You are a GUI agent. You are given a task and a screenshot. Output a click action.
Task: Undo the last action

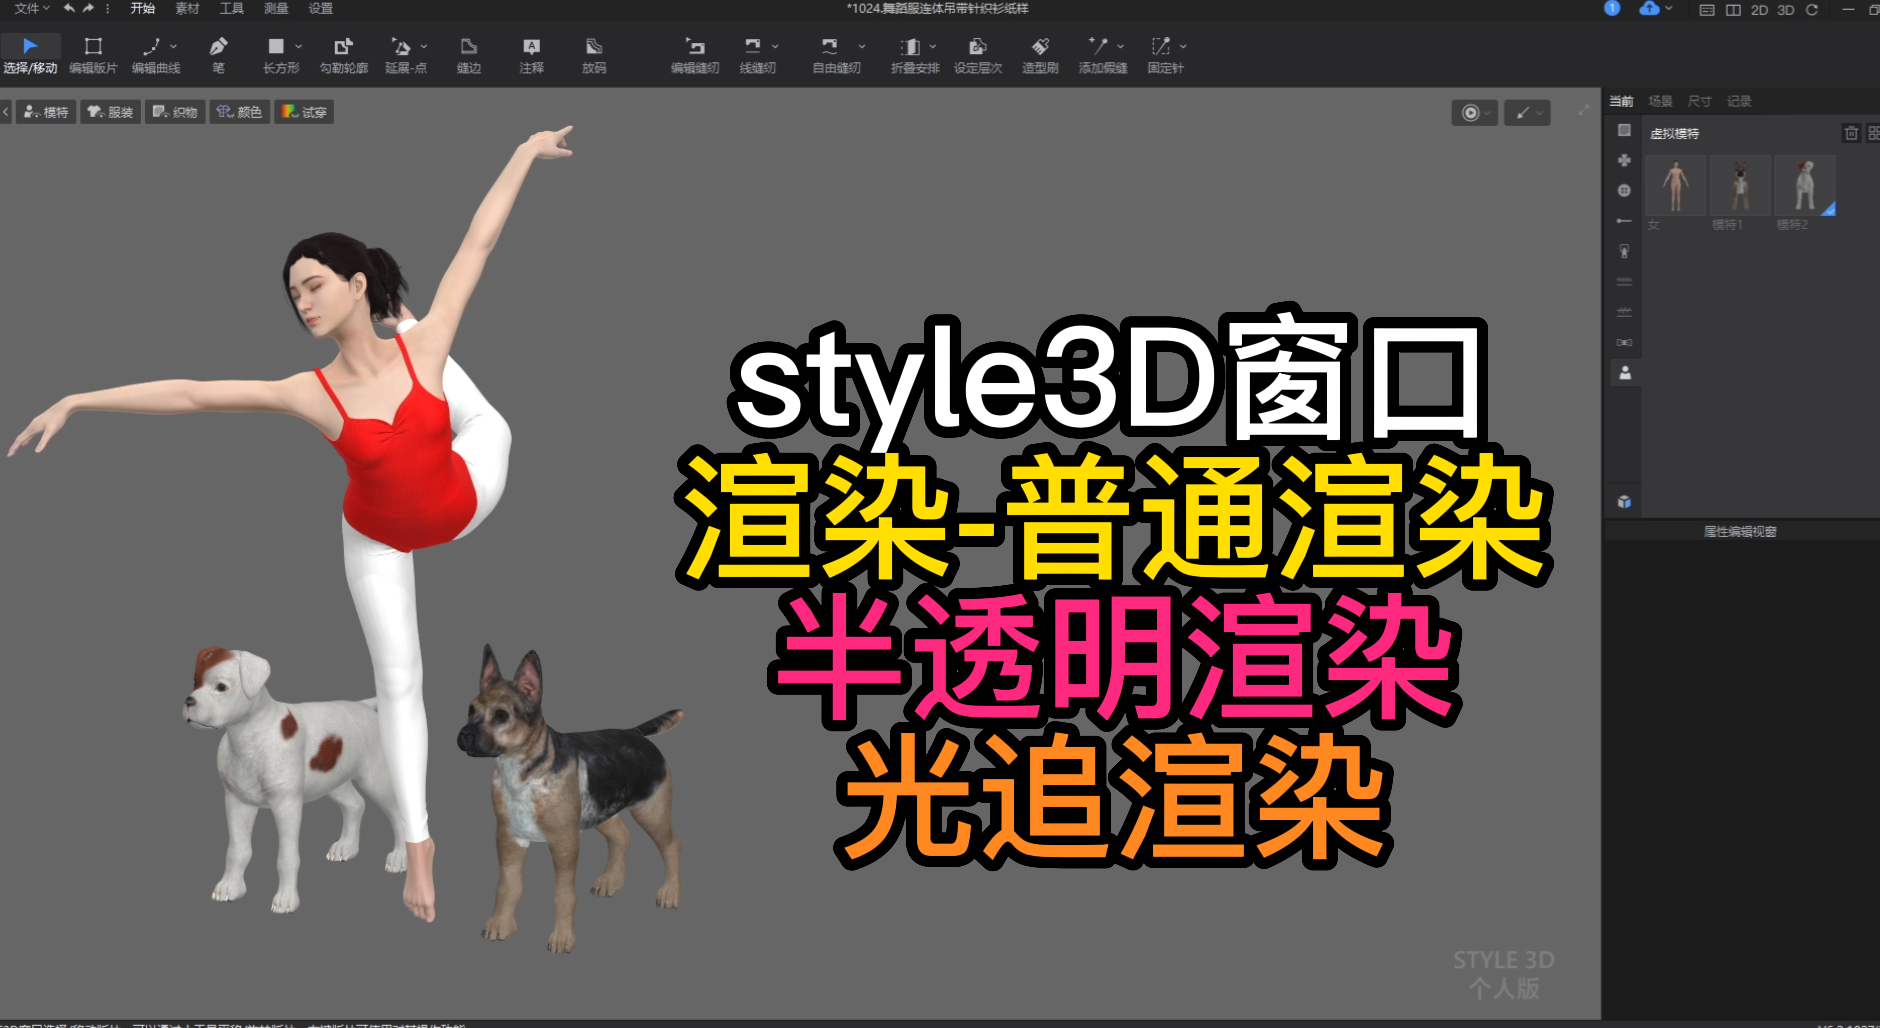click(69, 8)
